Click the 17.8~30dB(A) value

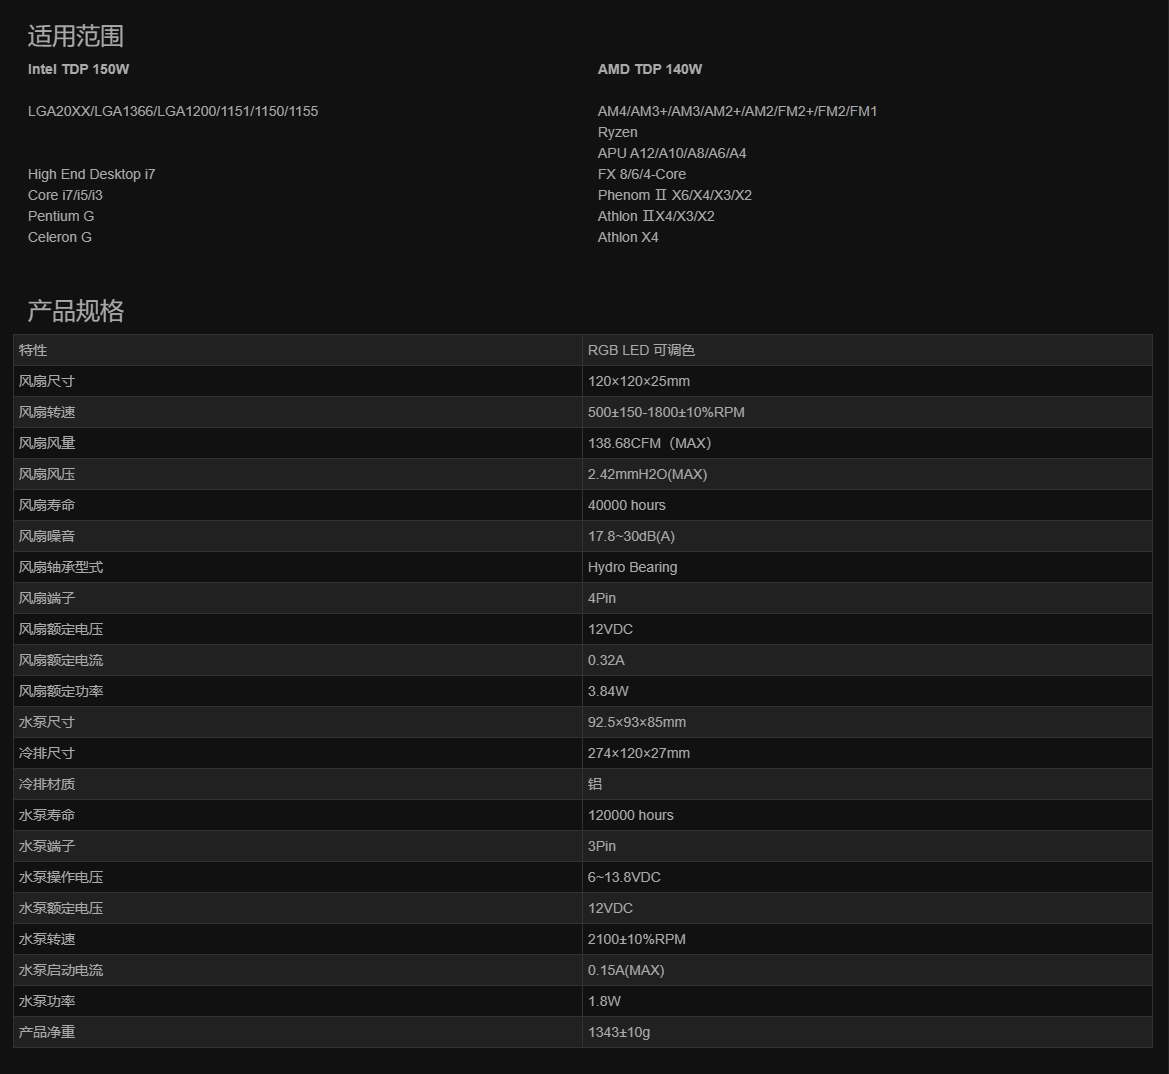631,536
